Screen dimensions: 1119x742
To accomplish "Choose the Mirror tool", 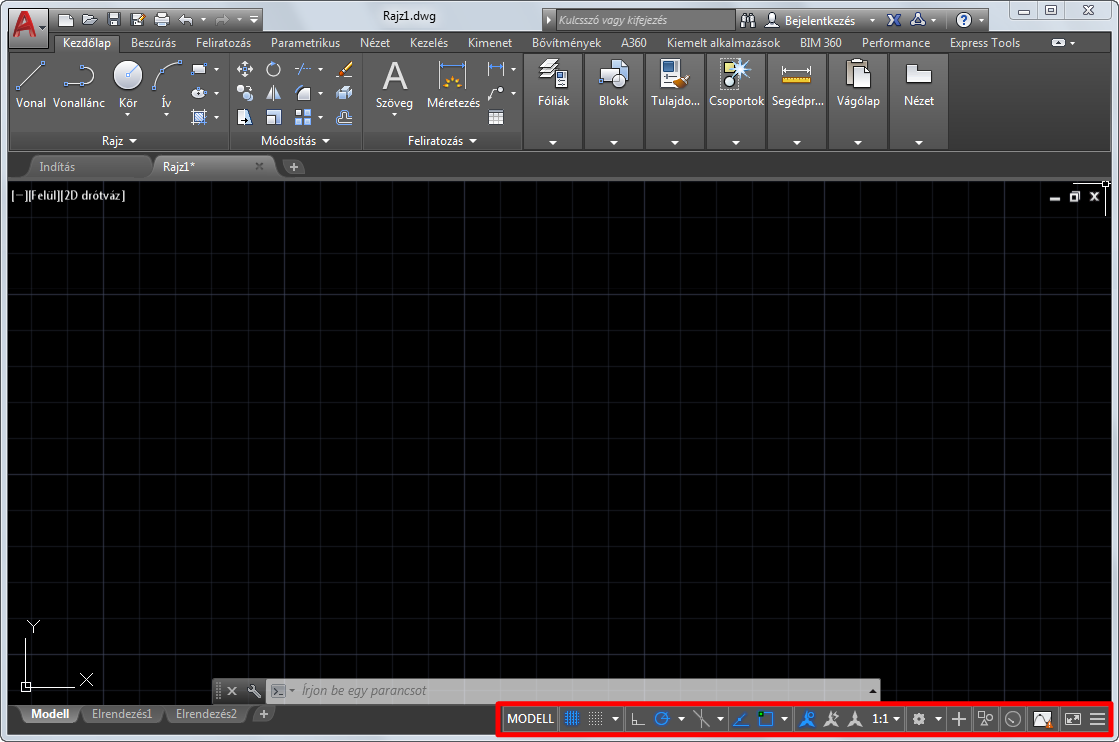I will pos(273,93).
